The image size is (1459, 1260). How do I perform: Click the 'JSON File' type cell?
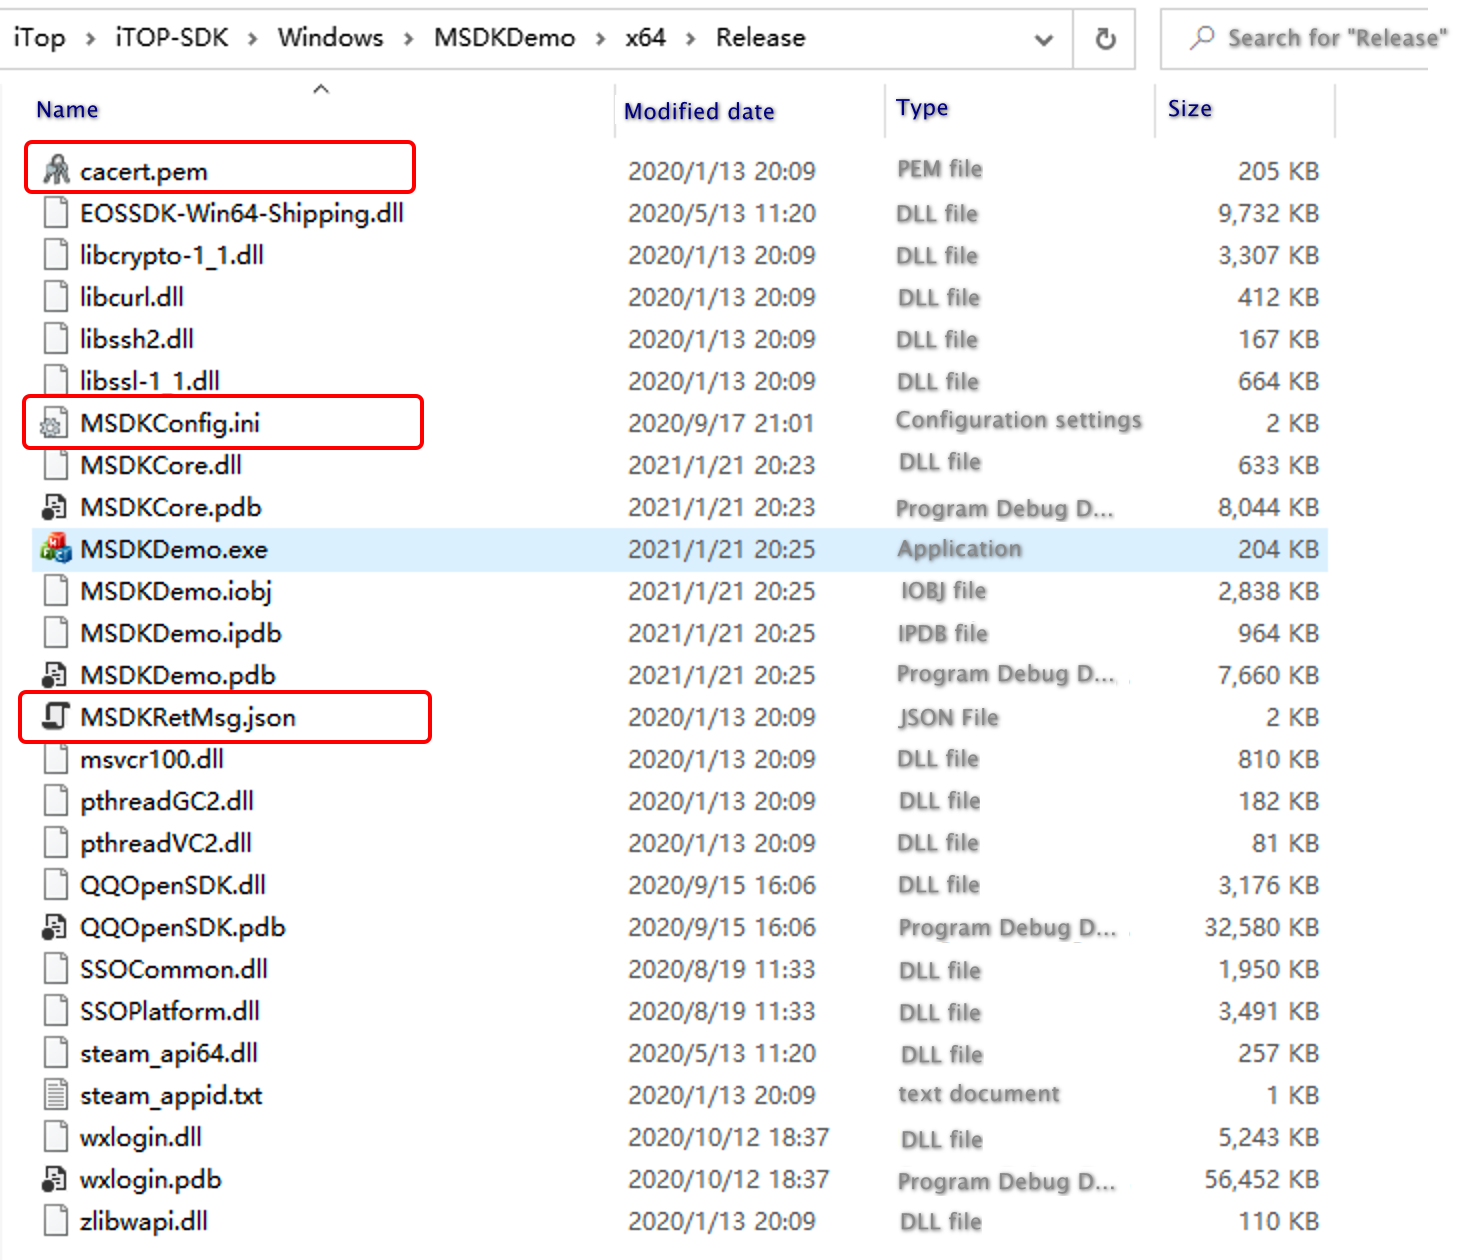(948, 717)
